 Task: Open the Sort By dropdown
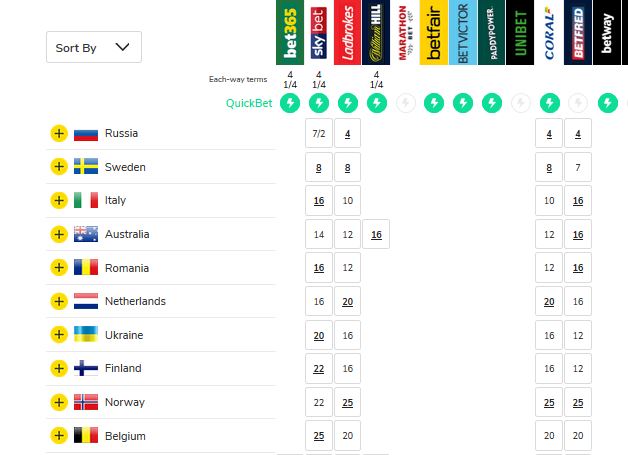pyautogui.click(x=93, y=47)
